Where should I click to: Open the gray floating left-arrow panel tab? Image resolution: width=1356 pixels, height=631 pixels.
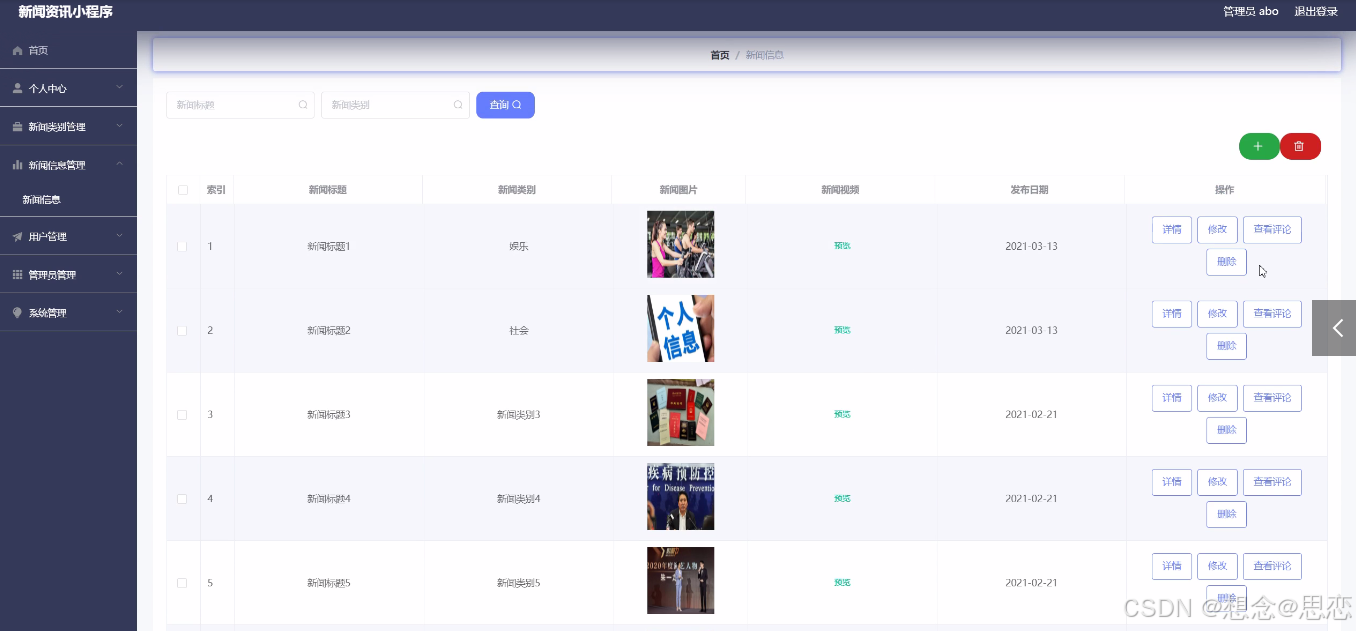click(1336, 328)
